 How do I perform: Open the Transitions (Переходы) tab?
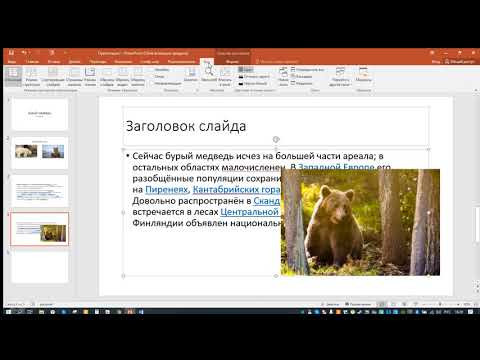98,61
